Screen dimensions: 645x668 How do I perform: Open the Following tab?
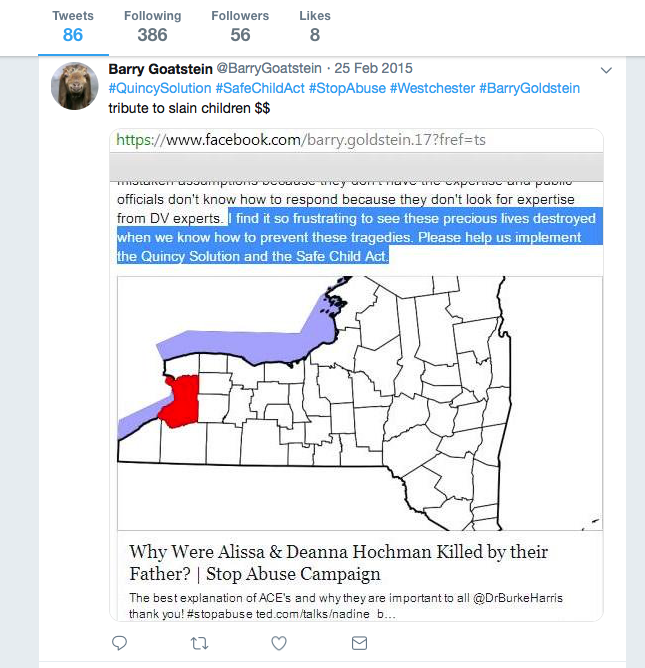pyautogui.click(x=152, y=26)
